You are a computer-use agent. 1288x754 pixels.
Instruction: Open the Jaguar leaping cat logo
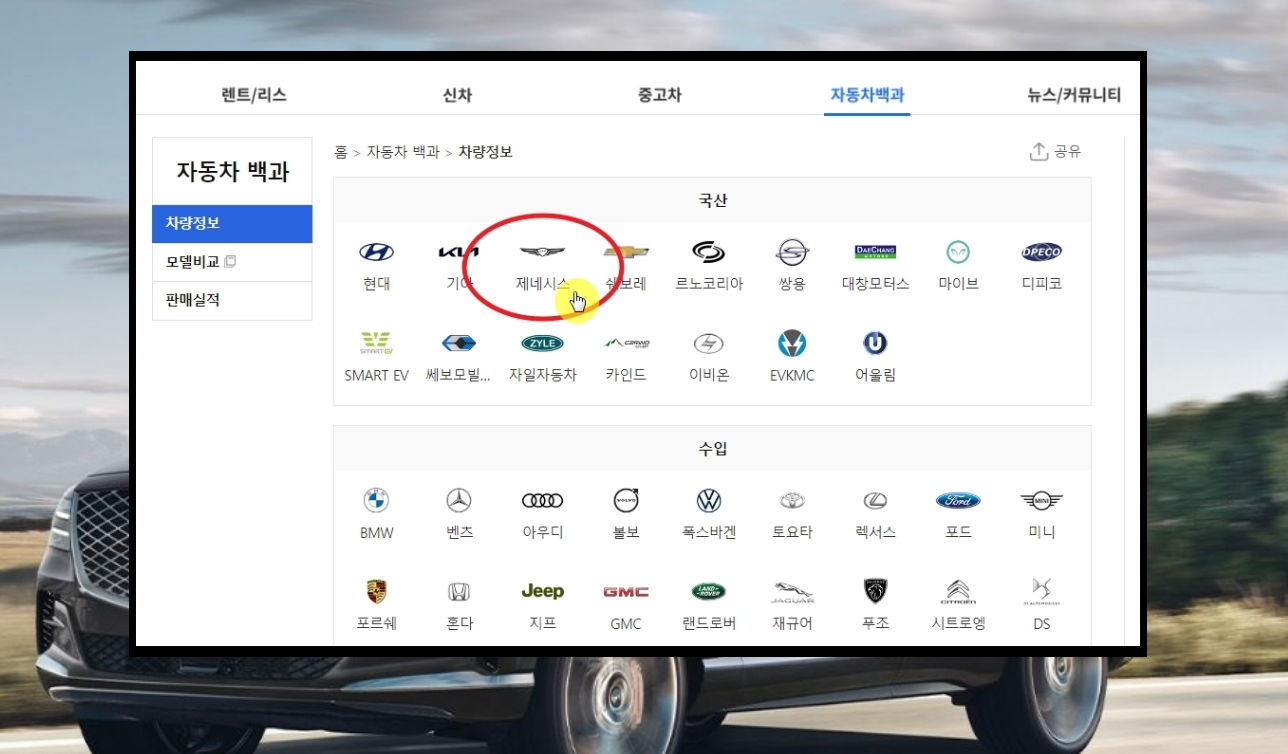pyautogui.click(x=792, y=592)
